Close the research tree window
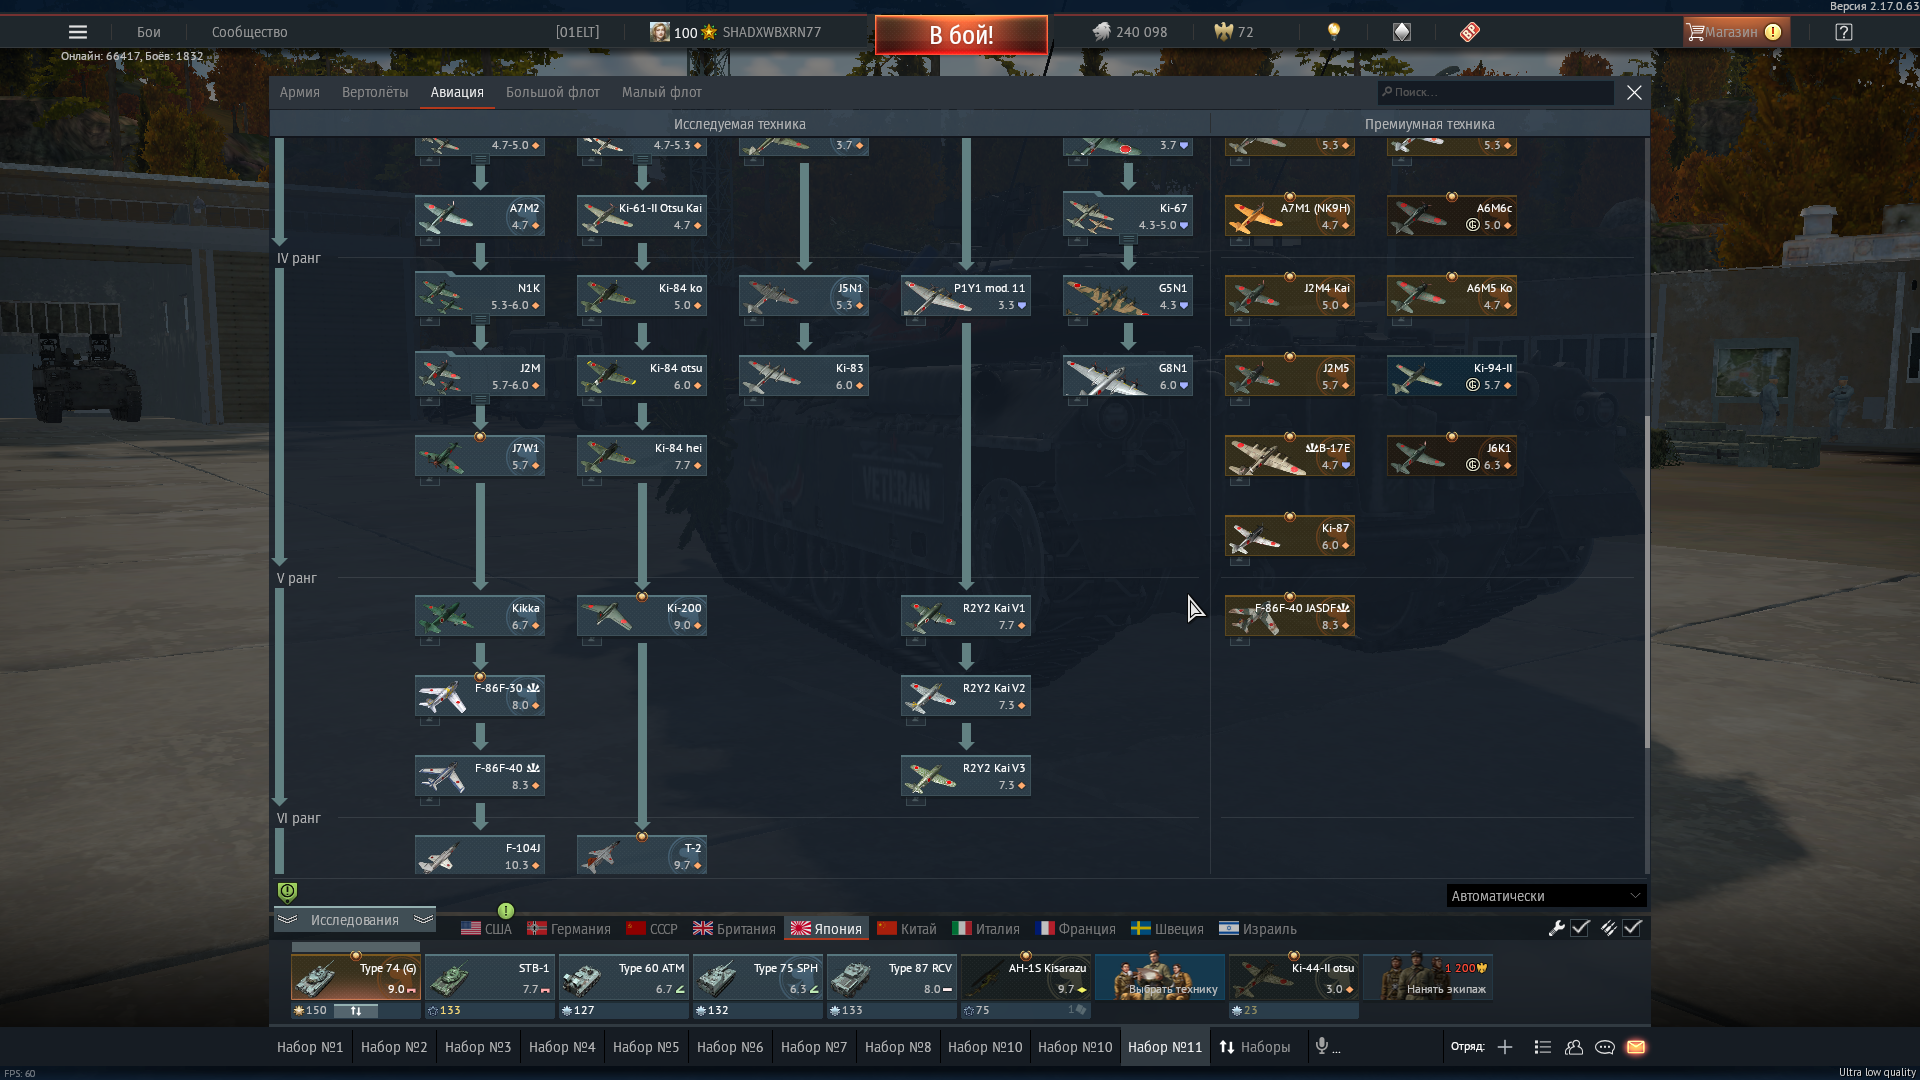Image resolution: width=1920 pixels, height=1080 pixels. tap(1634, 92)
